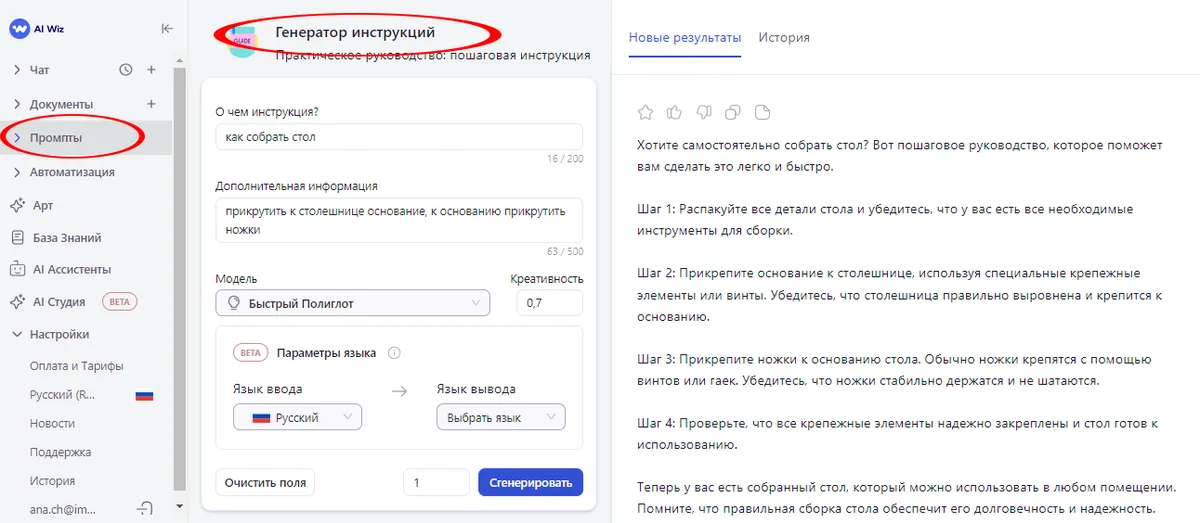Add a new chat with plus icon
The image size is (1200, 523).
(x=151, y=70)
